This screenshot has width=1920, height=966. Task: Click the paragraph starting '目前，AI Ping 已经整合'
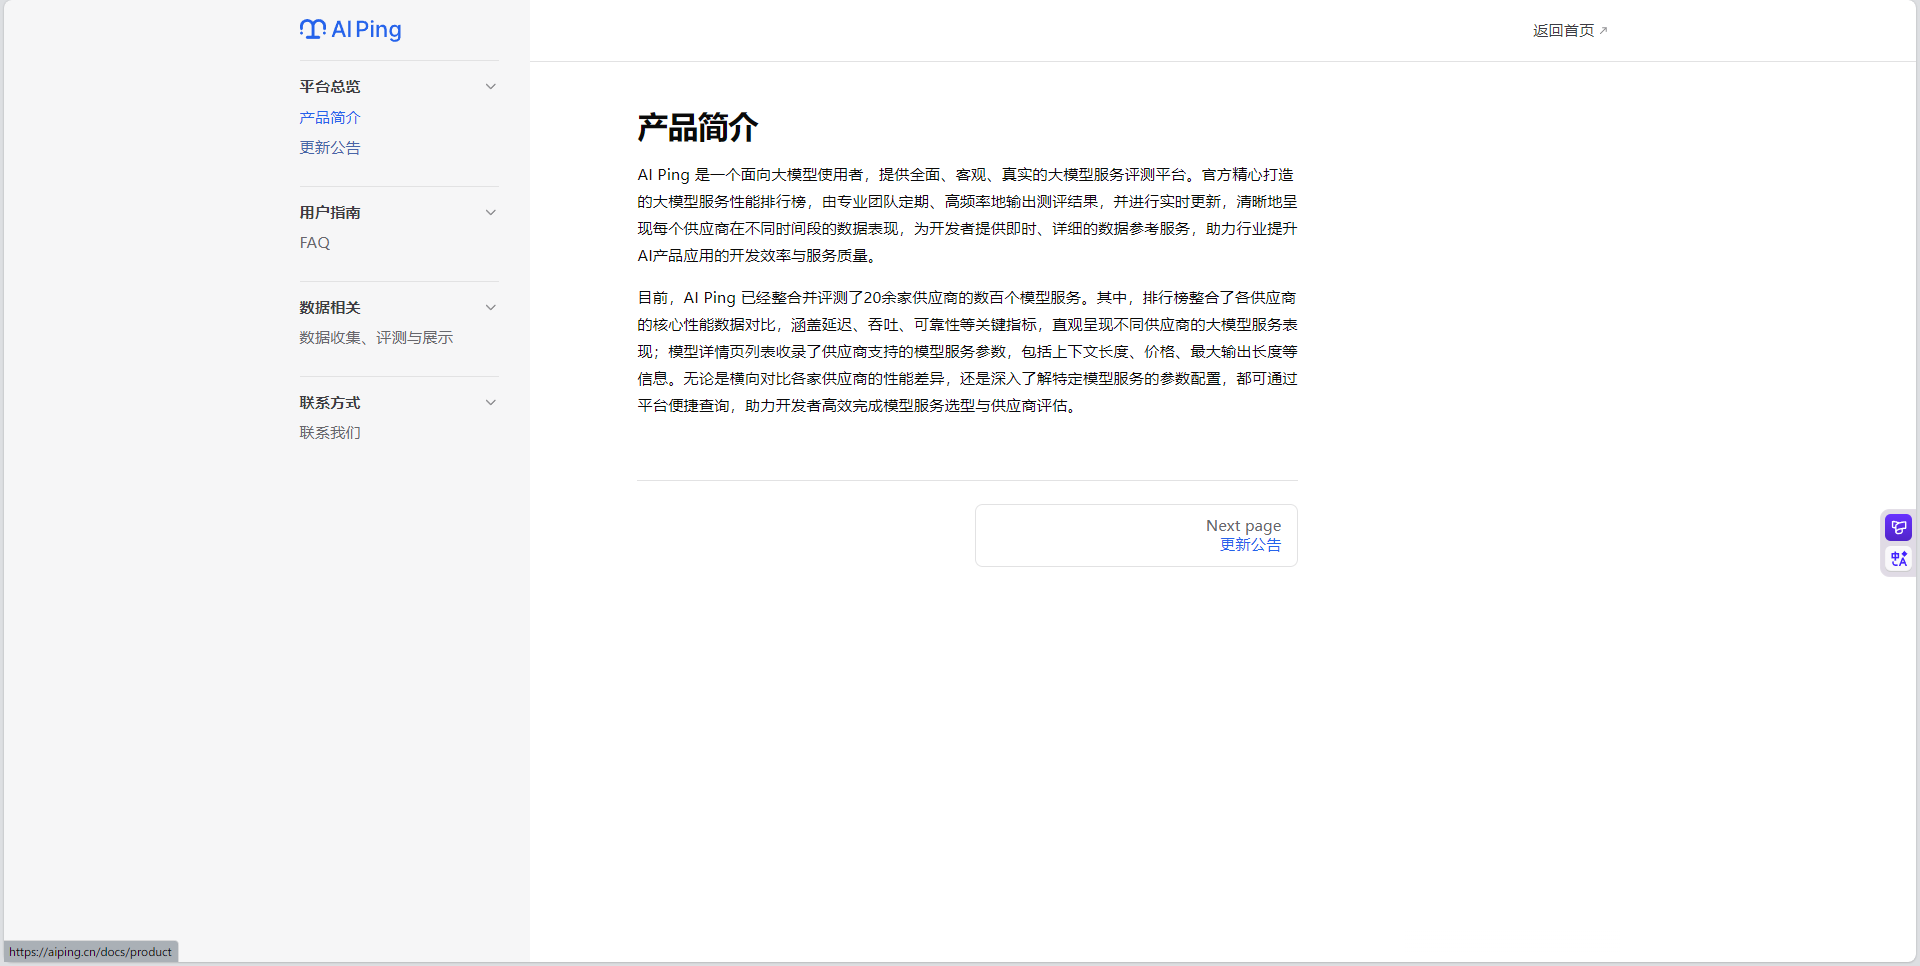click(967, 352)
